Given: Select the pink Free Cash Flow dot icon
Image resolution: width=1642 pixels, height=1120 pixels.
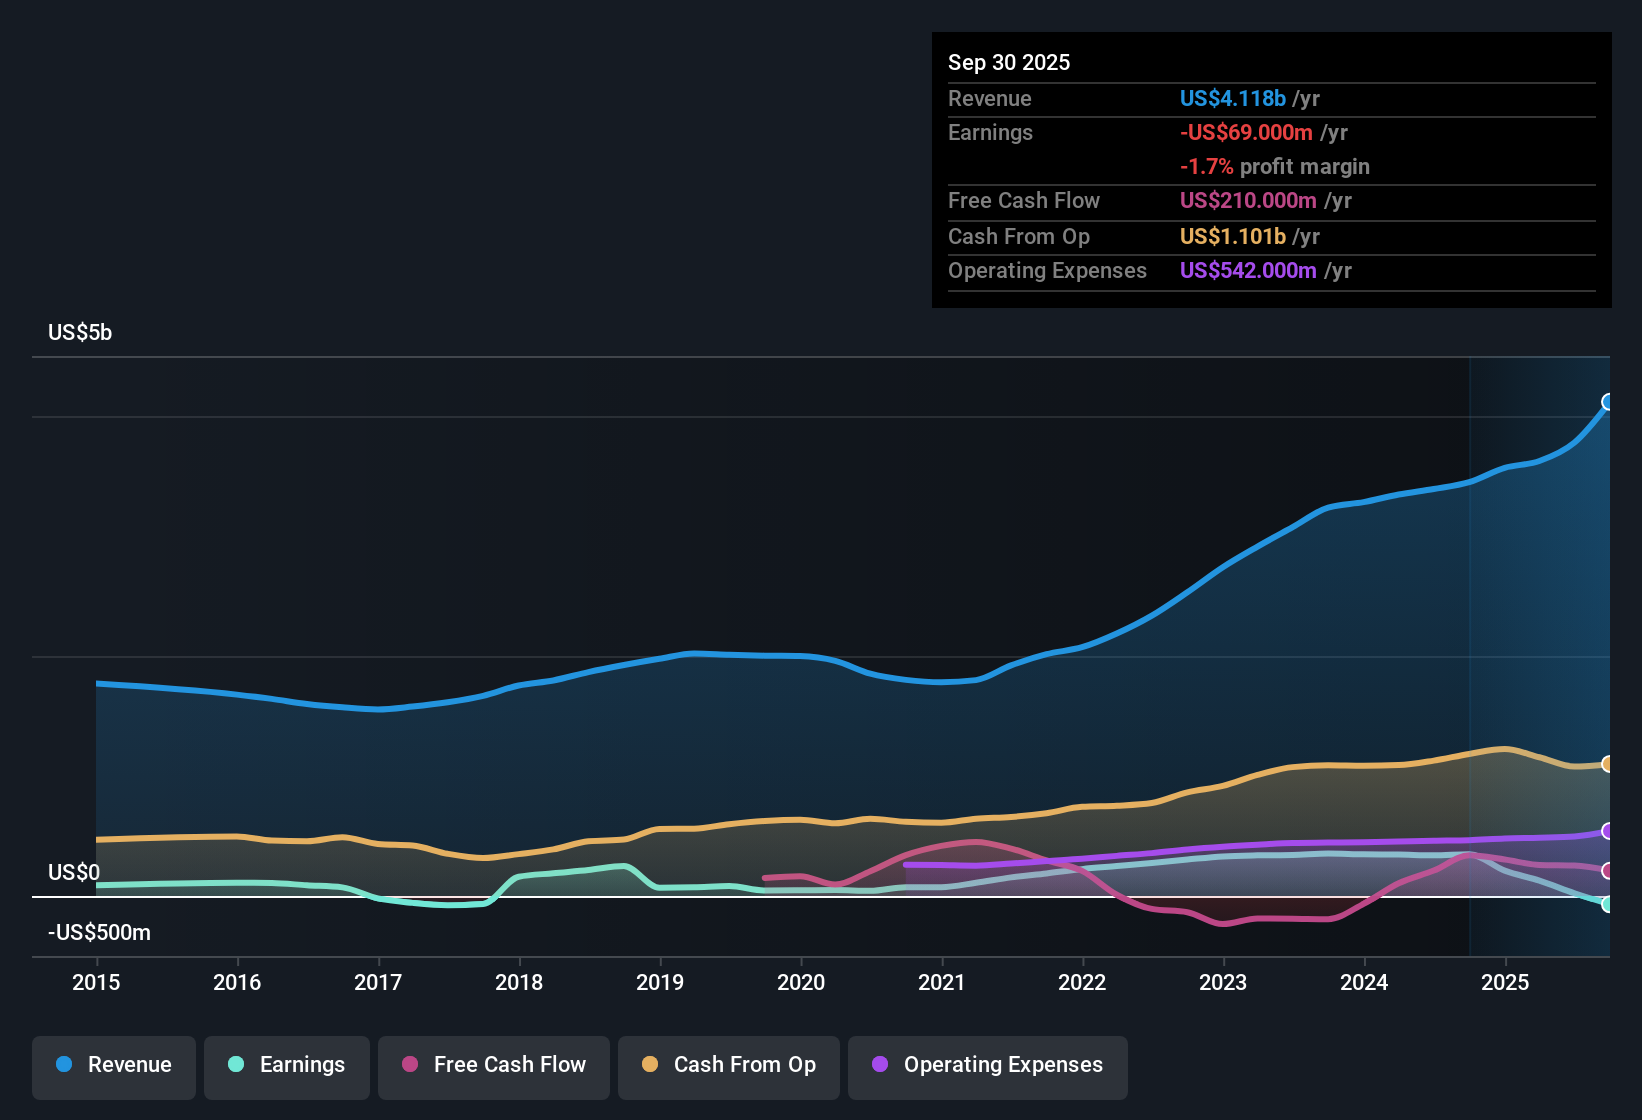Looking at the screenshot, I should coord(409,1065).
